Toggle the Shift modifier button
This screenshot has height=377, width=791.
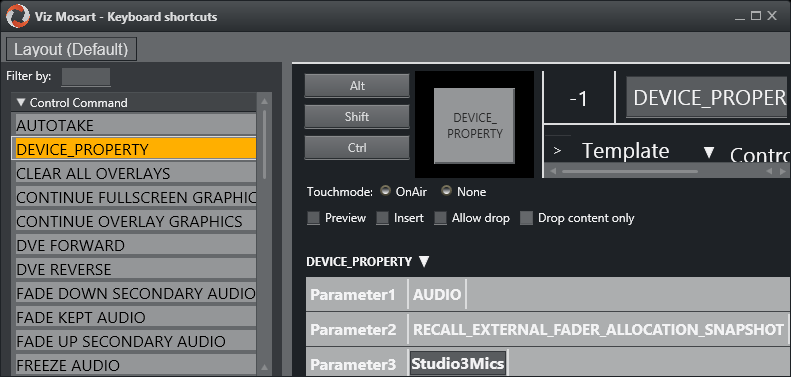tap(357, 117)
